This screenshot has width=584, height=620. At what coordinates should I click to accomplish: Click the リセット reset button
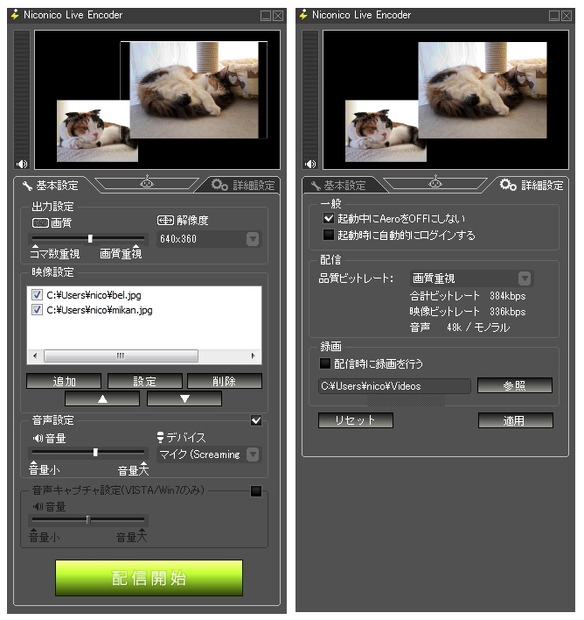click(x=355, y=420)
